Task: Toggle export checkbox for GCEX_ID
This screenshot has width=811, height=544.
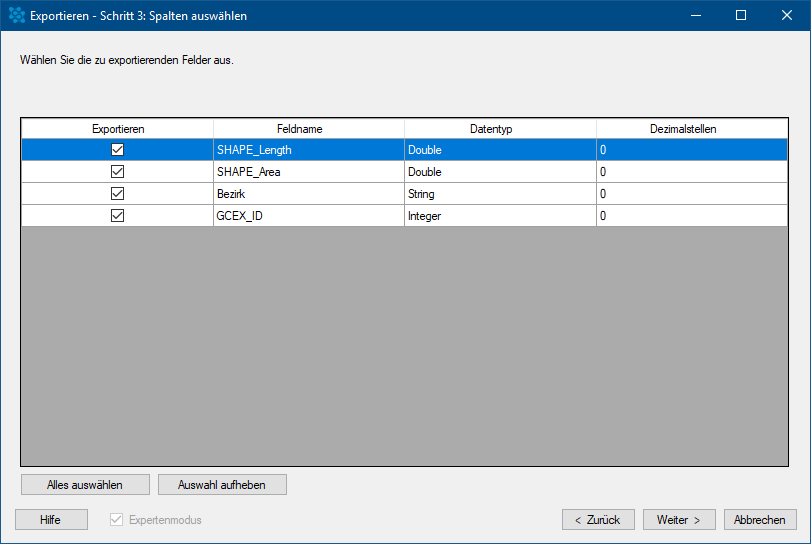Action: [x=117, y=216]
